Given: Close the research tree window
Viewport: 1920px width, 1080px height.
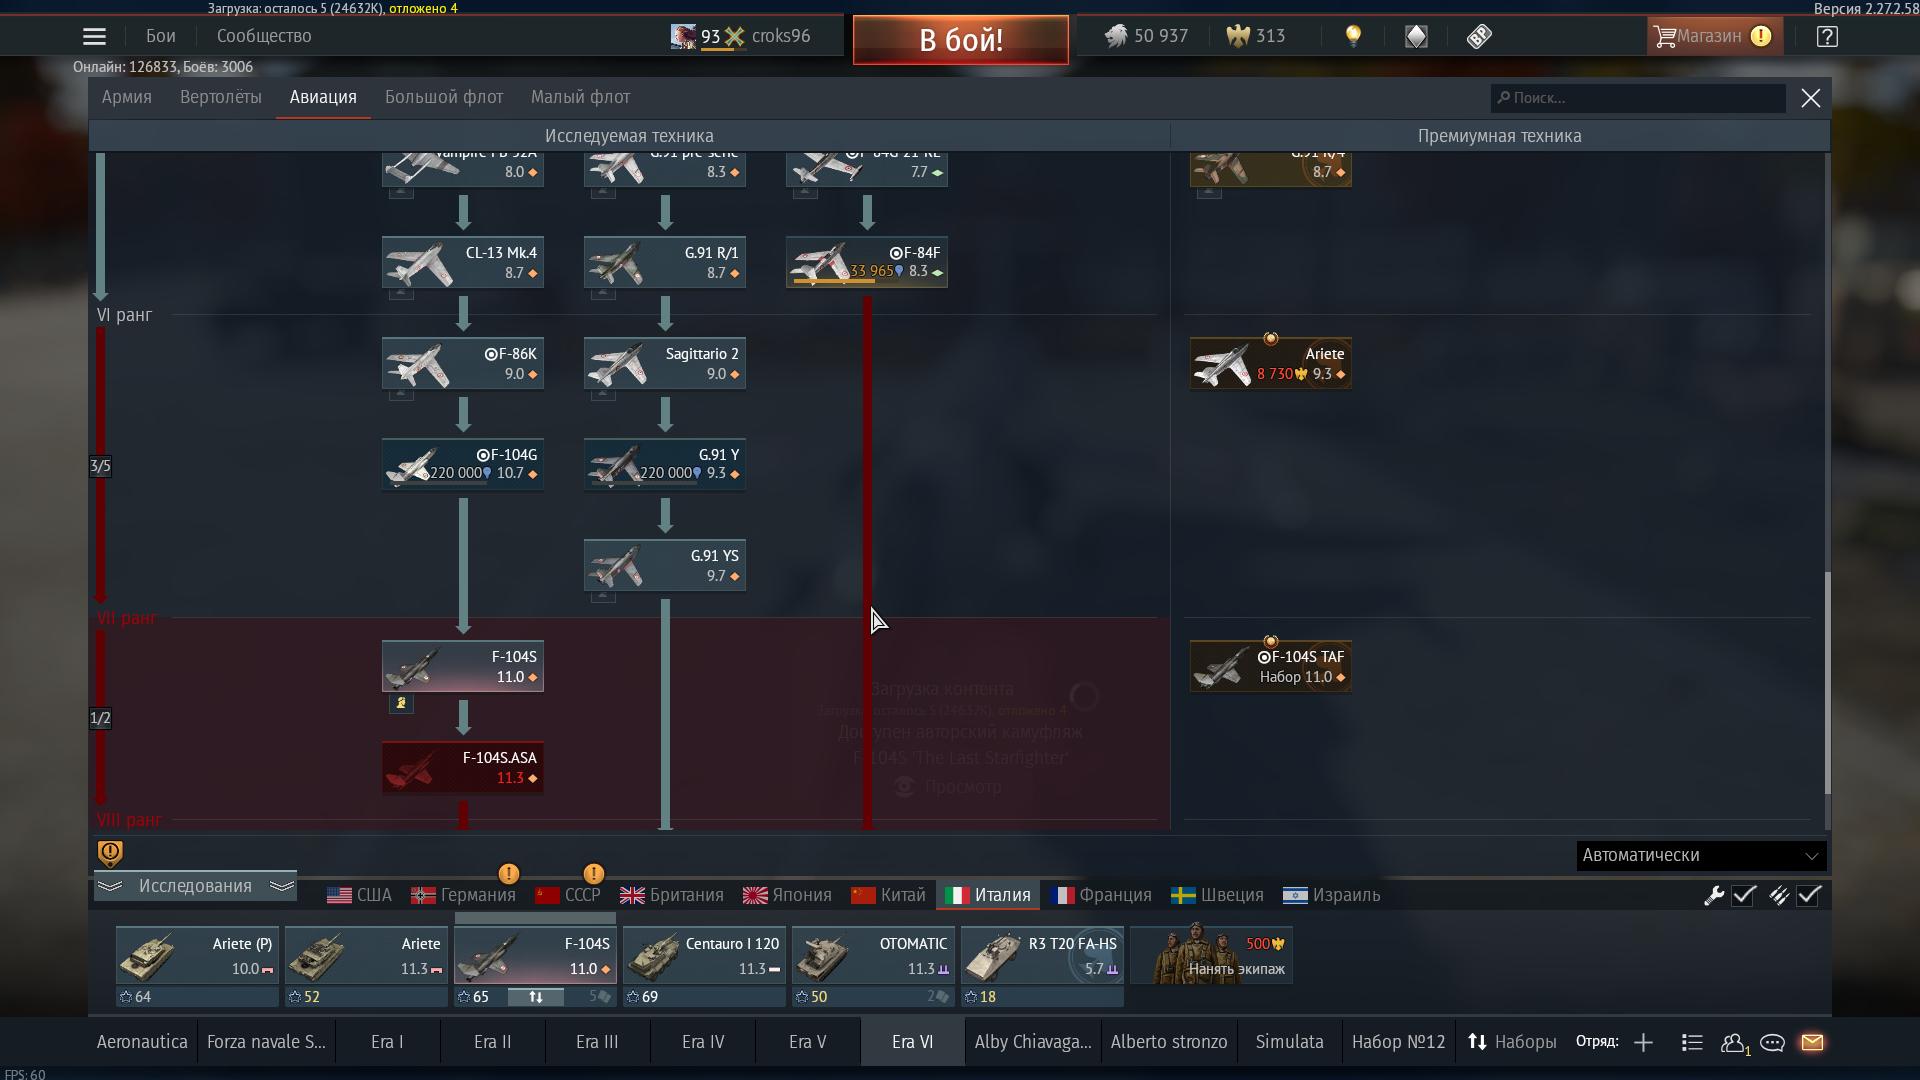Looking at the screenshot, I should (x=1811, y=98).
